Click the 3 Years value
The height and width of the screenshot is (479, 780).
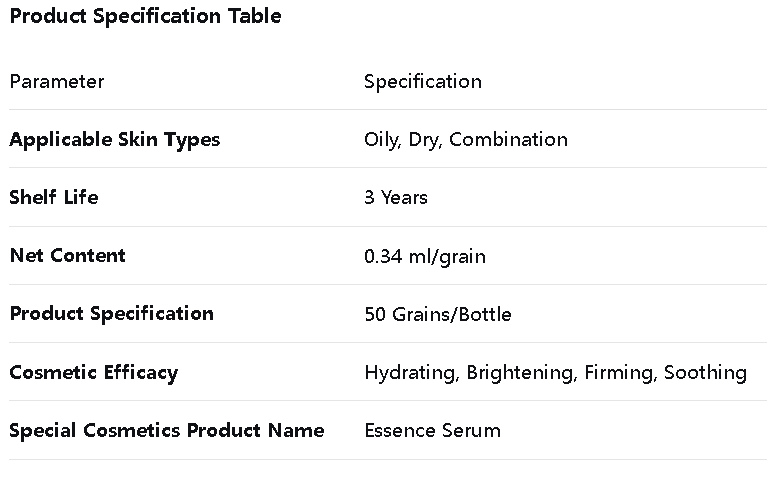tap(395, 198)
